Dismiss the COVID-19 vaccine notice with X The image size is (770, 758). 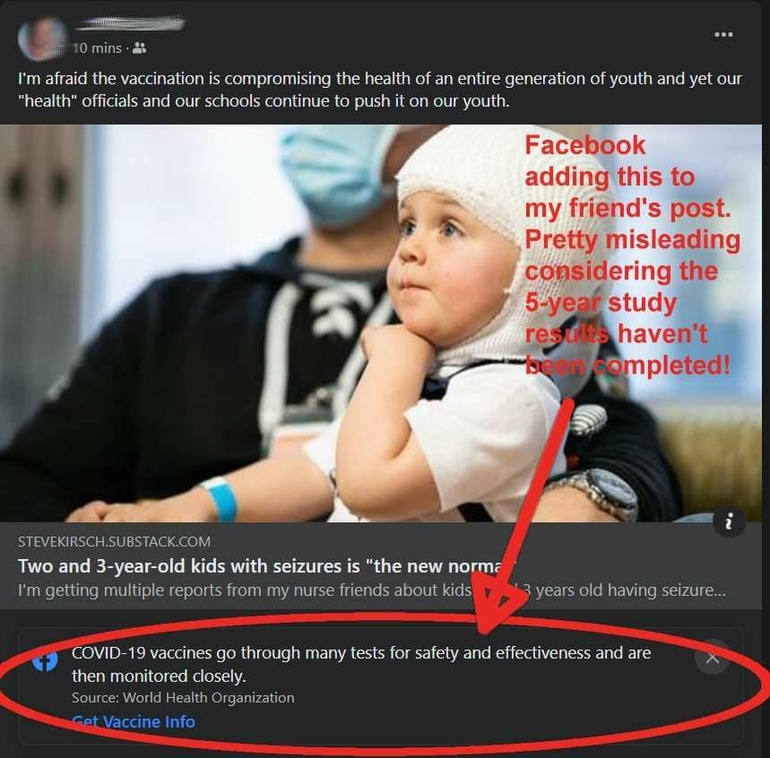[x=712, y=657]
